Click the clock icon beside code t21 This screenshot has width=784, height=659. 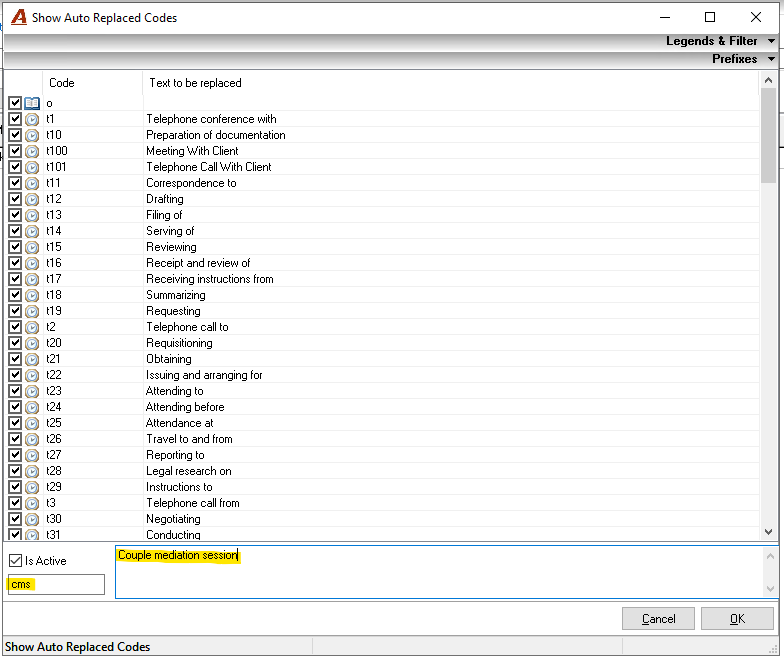click(x=32, y=360)
